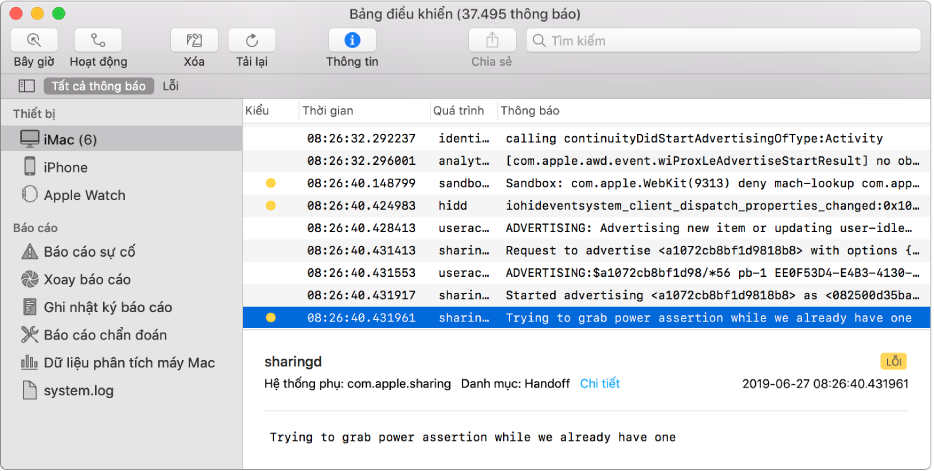Sort by the Kiểu column header

(x=257, y=110)
